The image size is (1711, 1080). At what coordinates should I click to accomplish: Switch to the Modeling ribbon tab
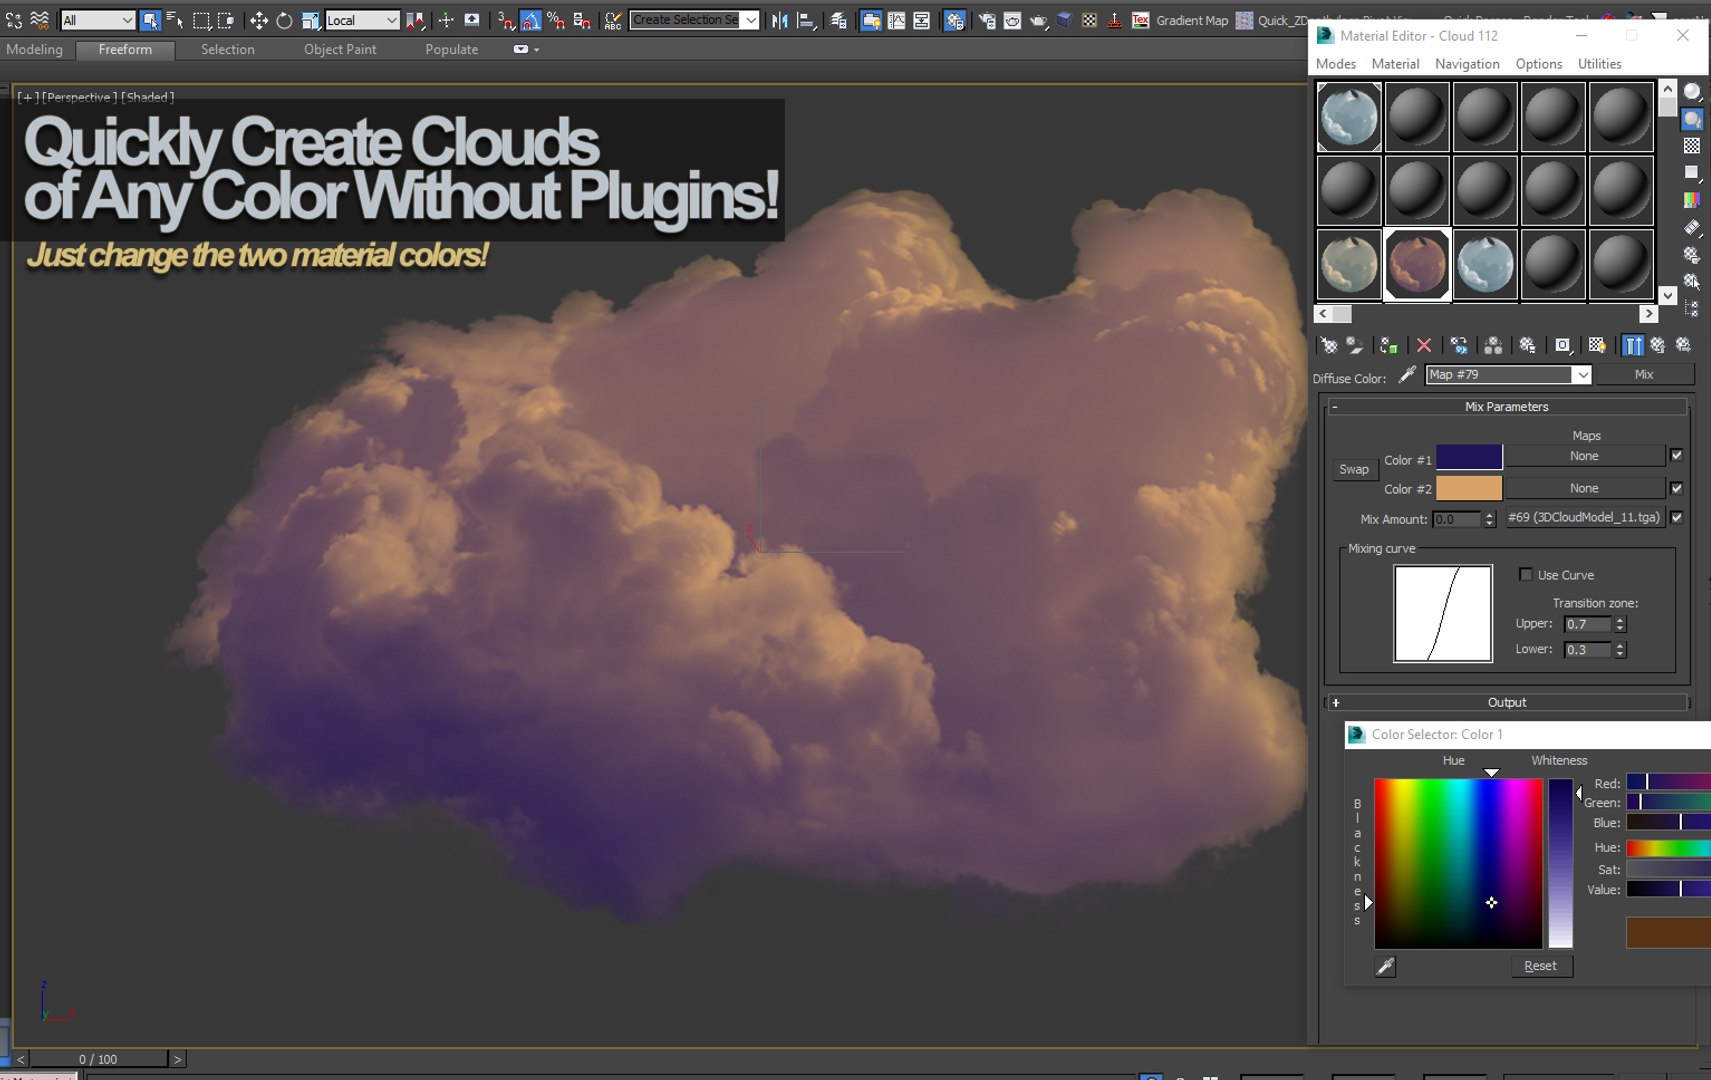click(34, 49)
